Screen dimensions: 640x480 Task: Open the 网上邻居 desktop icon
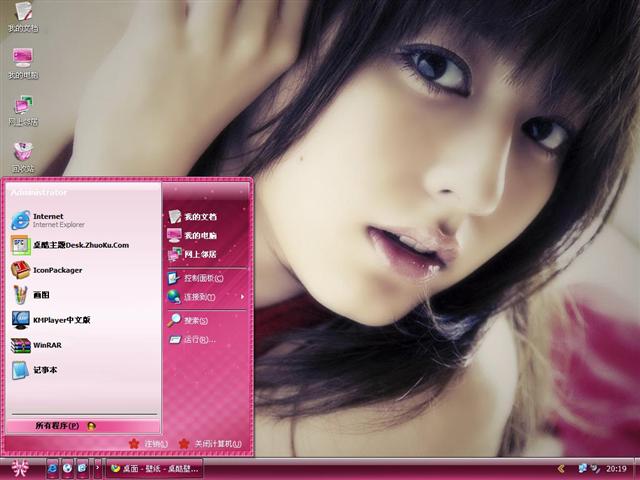[23, 110]
